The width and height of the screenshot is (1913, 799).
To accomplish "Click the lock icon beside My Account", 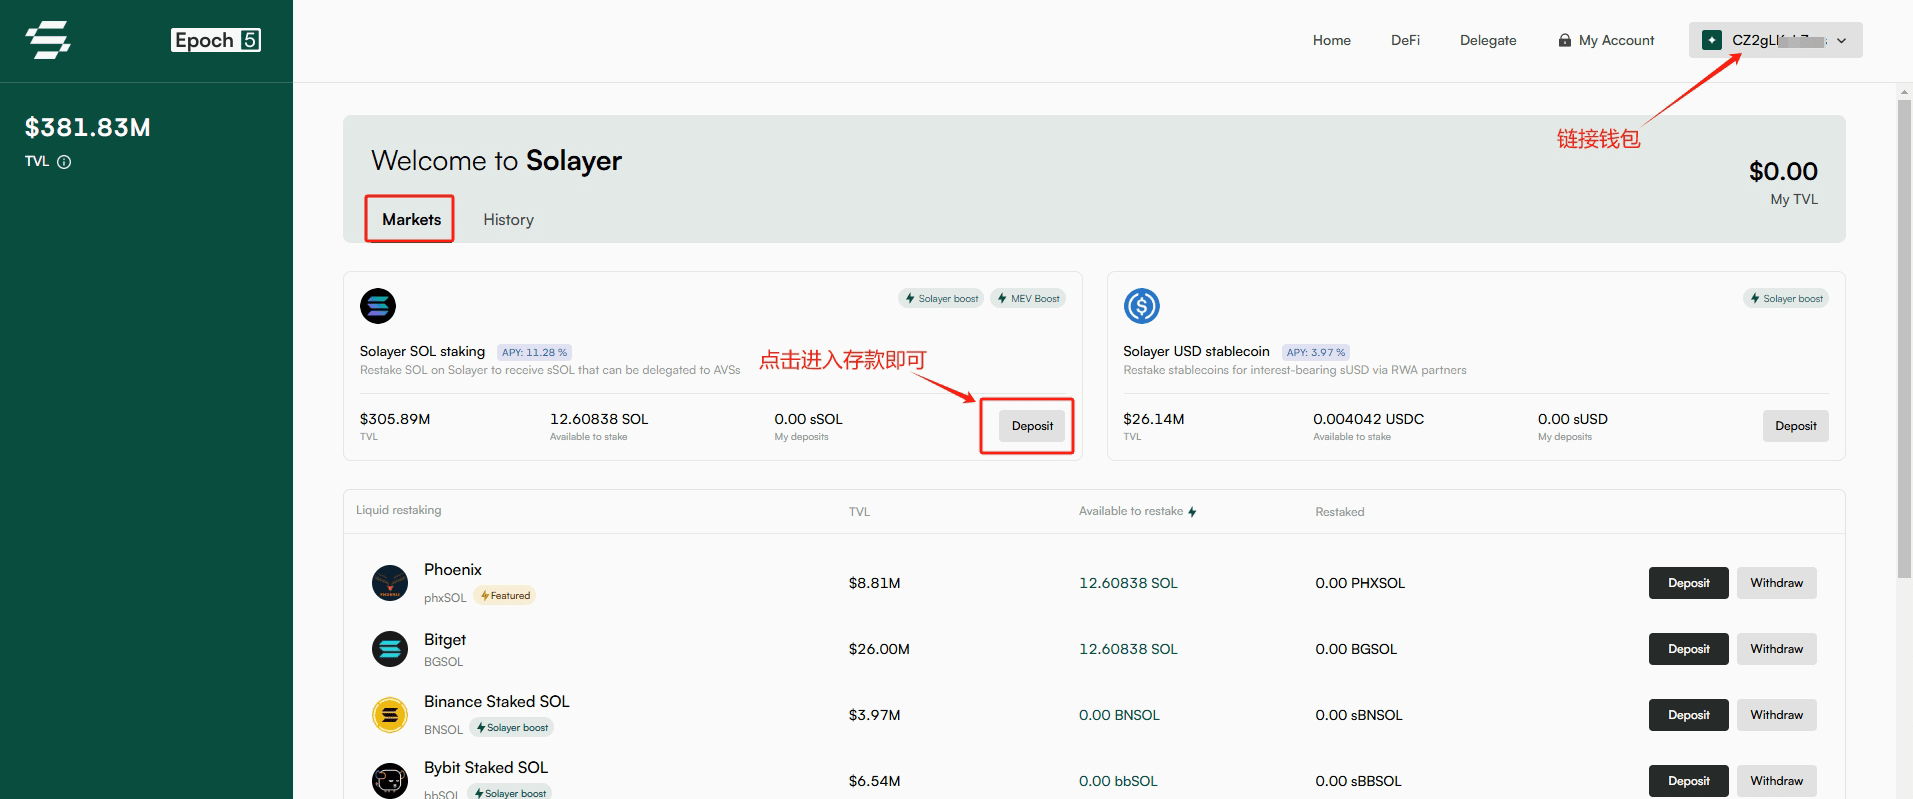I will click(x=1565, y=40).
